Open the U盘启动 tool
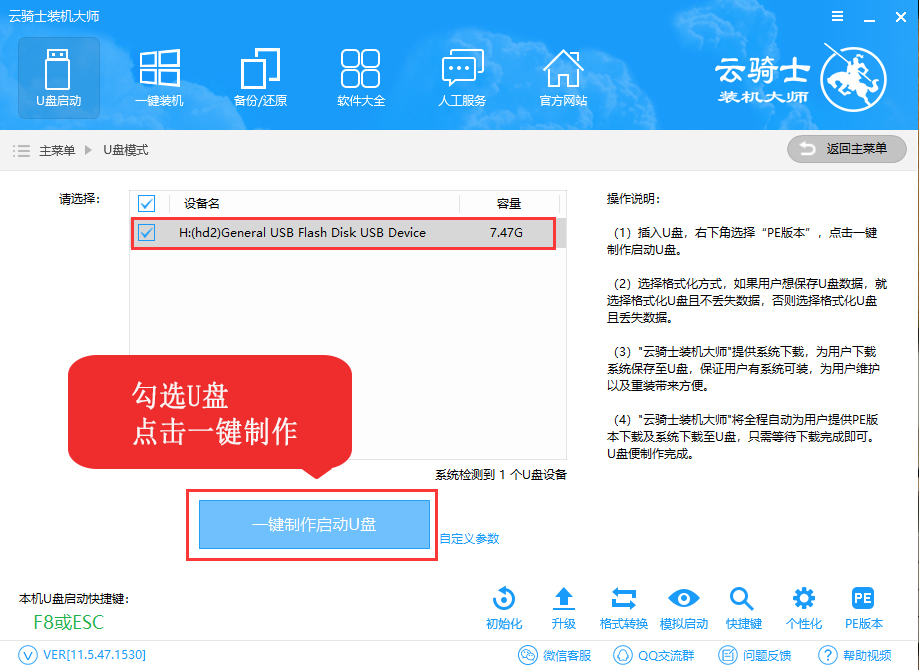The width and height of the screenshot is (919, 670). pos(59,78)
